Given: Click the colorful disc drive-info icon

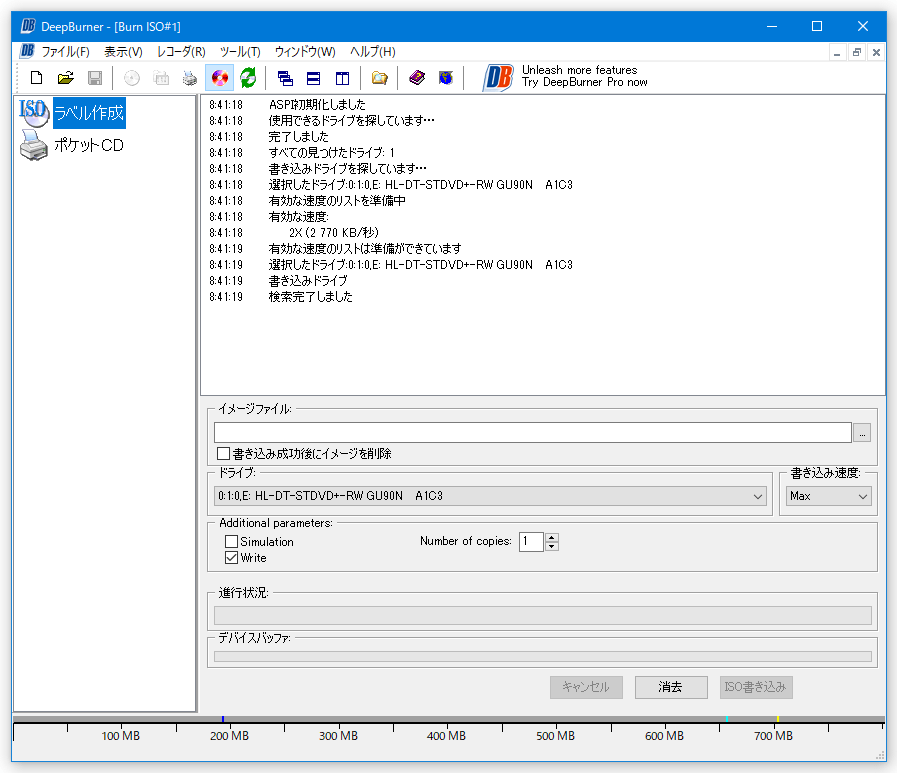Looking at the screenshot, I should pos(220,78).
